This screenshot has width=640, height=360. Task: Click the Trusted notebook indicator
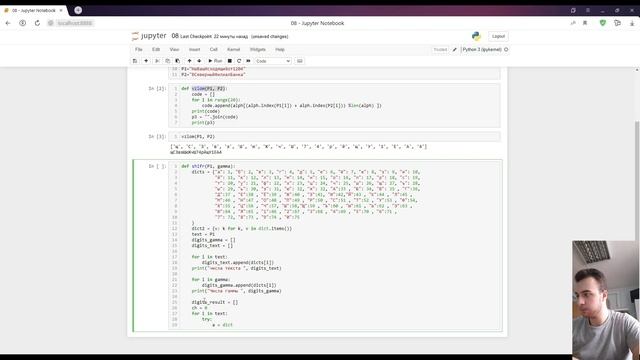440,49
